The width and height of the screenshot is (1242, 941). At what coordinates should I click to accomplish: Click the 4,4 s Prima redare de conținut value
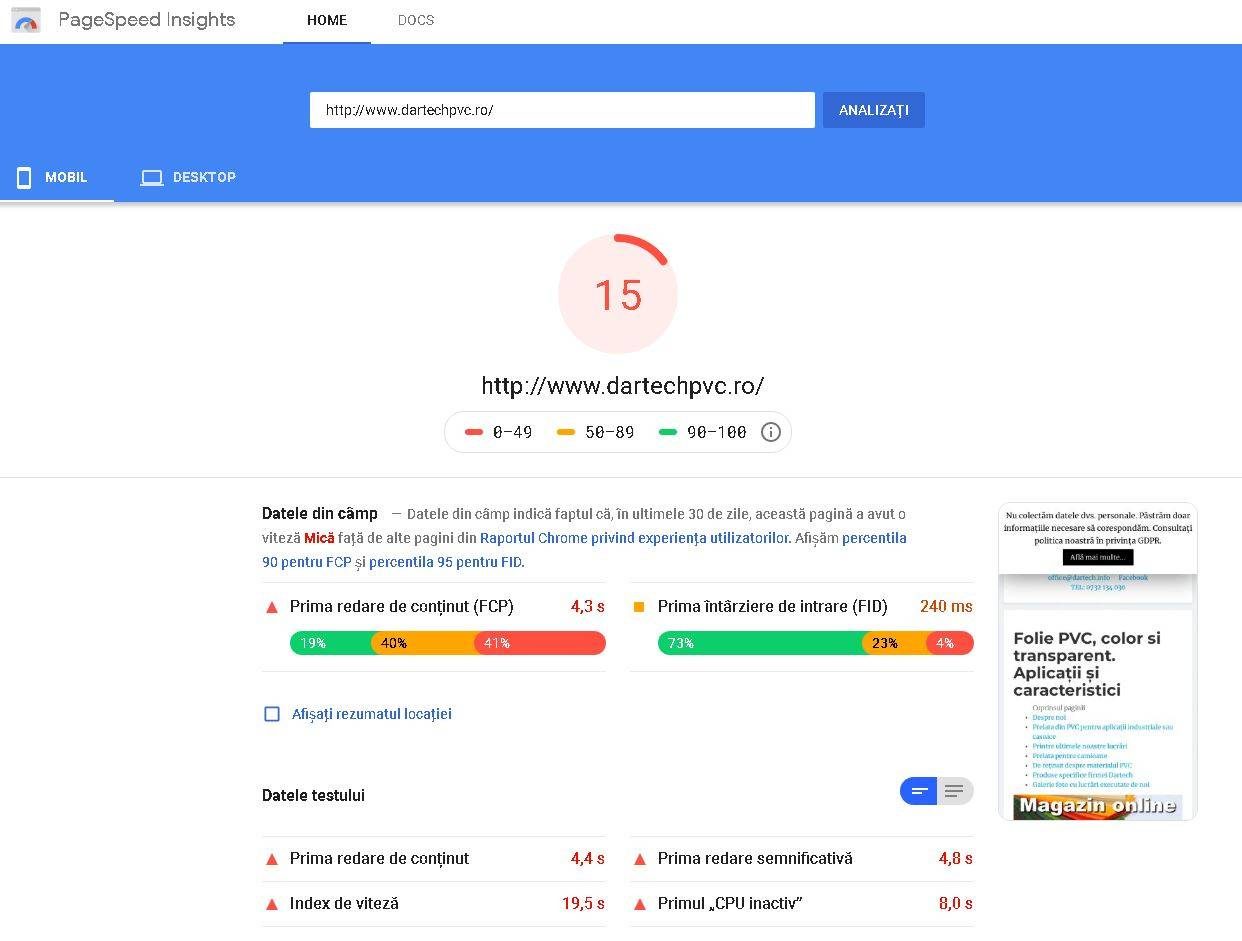pyautogui.click(x=588, y=858)
